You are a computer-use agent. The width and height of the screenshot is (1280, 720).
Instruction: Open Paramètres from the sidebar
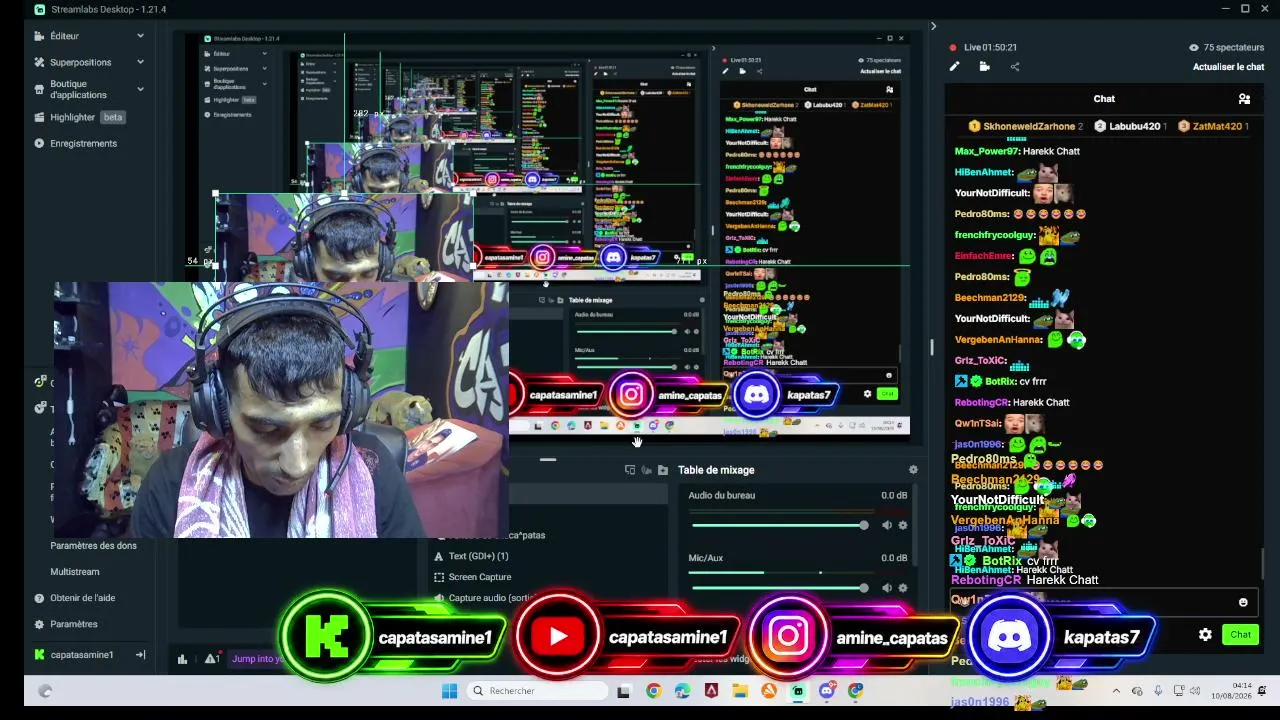click(x=74, y=624)
